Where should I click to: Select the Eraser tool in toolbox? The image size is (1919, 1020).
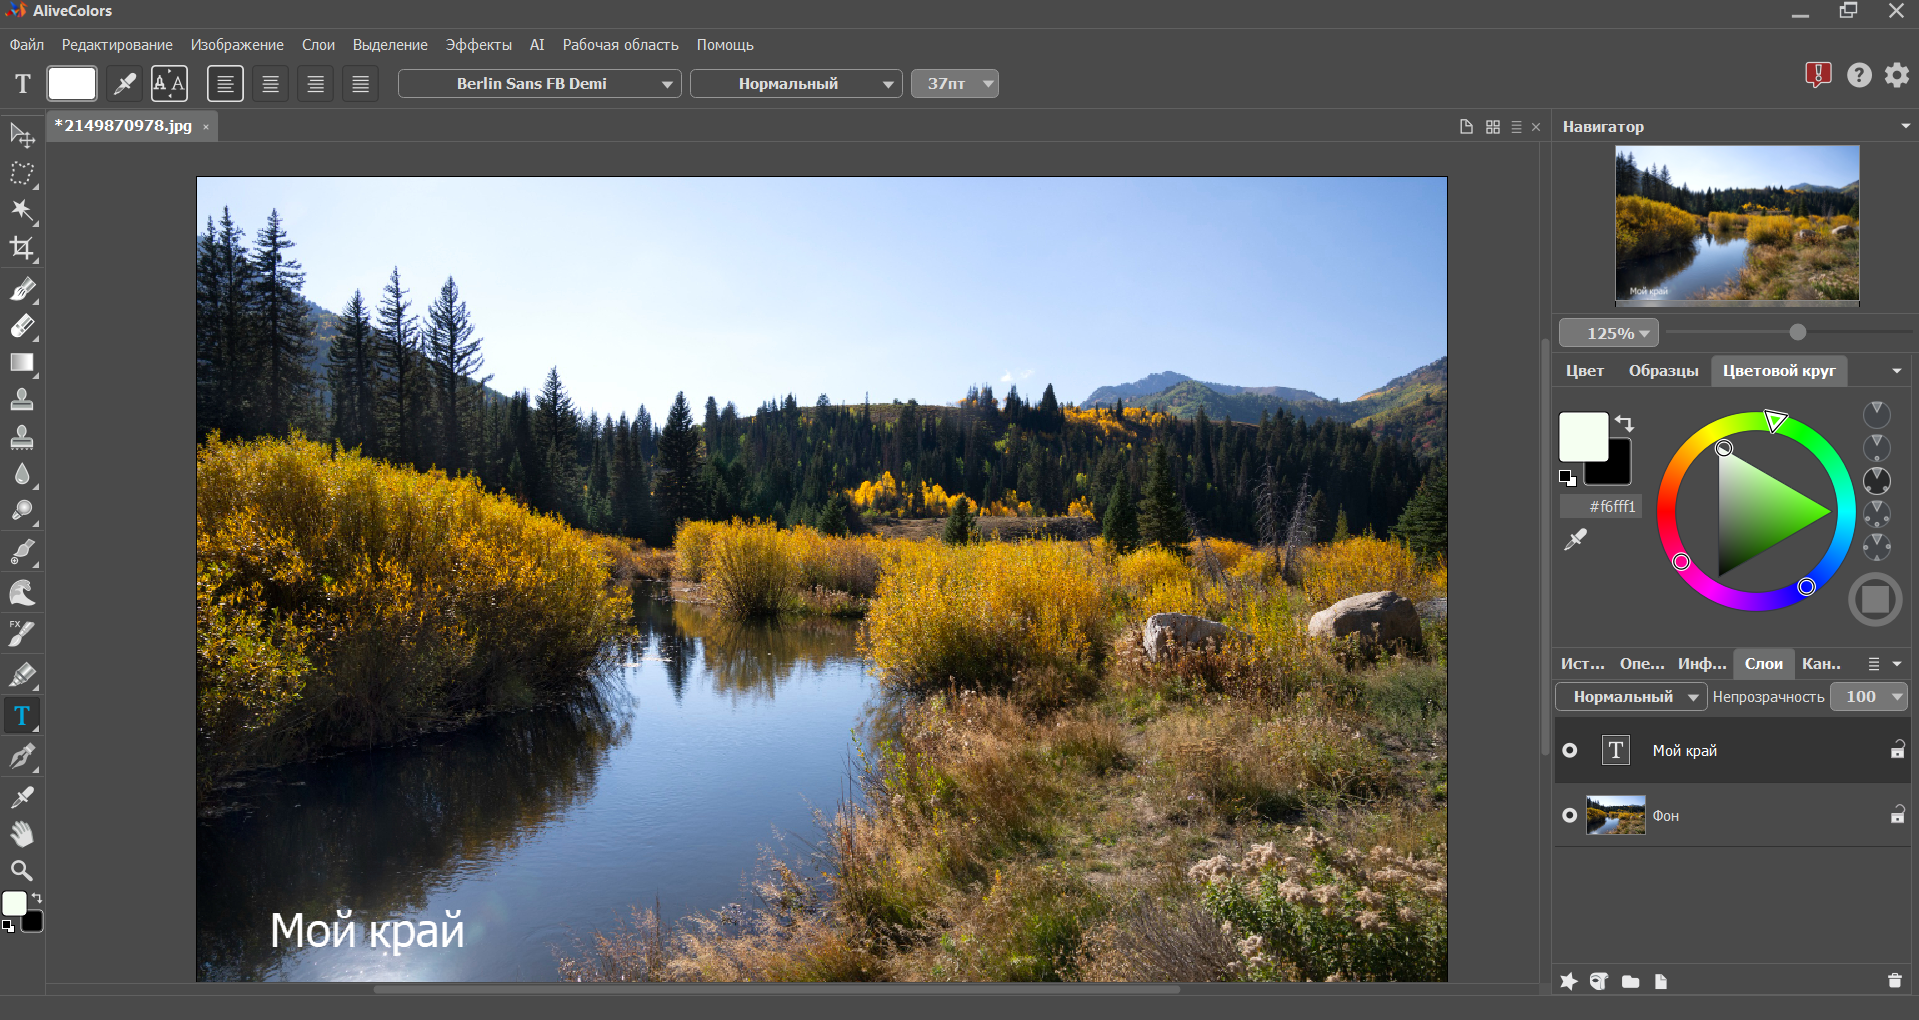click(x=22, y=327)
